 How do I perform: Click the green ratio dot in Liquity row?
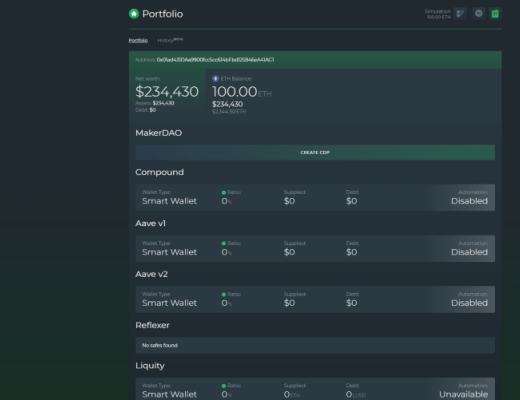[224, 386]
